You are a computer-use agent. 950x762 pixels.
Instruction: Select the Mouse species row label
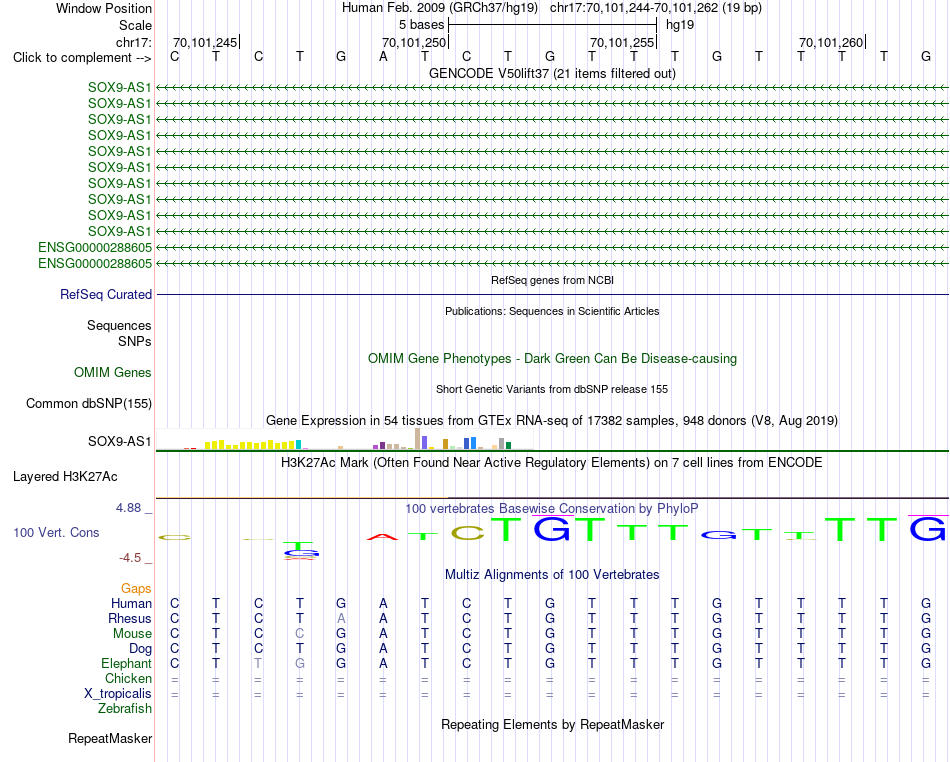click(x=132, y=634)
